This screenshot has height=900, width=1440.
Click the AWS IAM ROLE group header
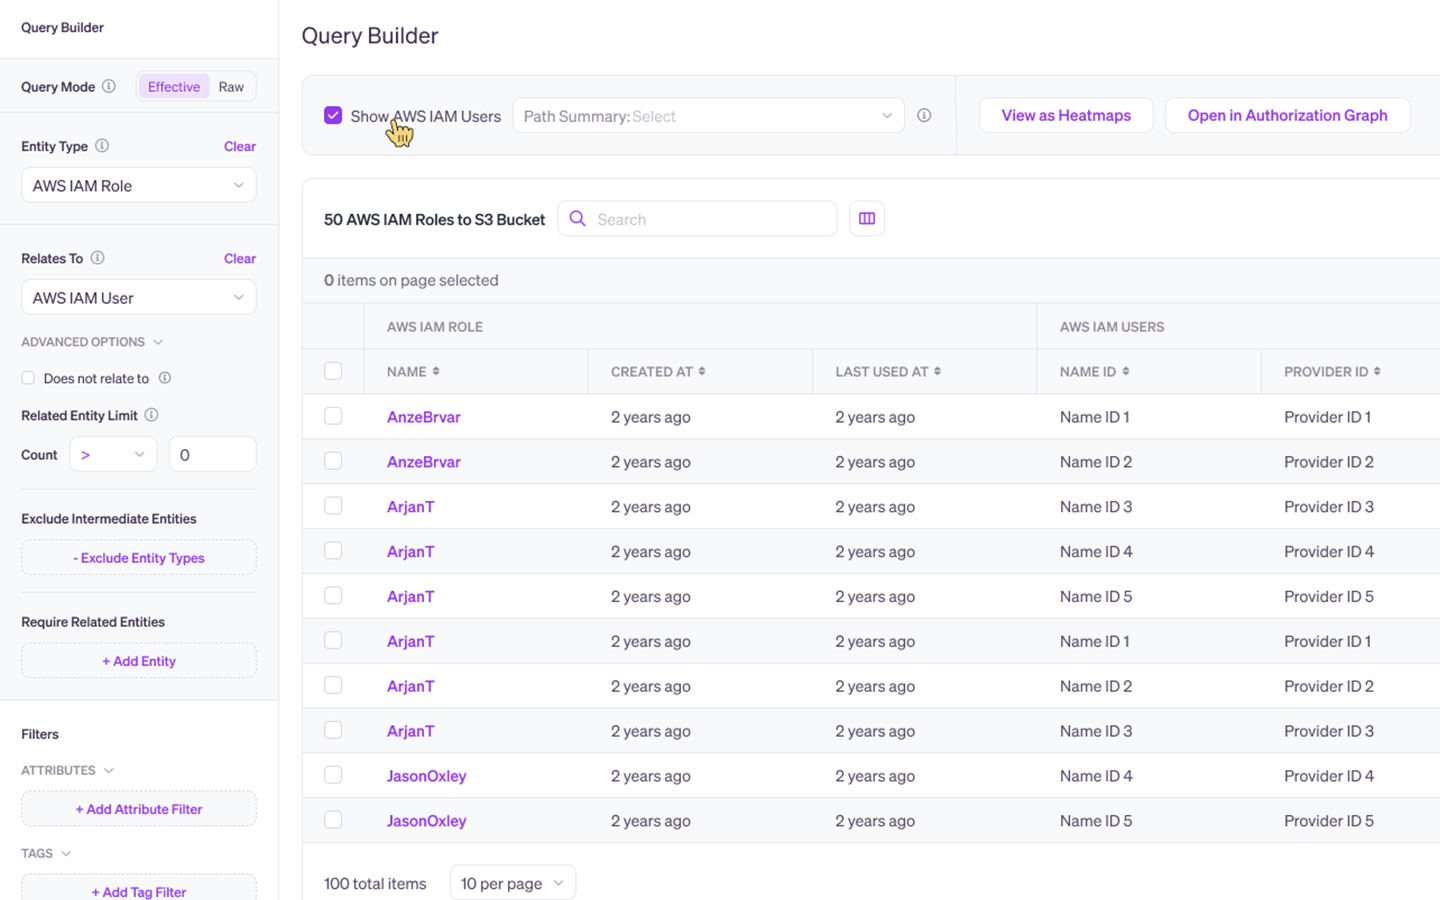click(x=435, y=327)
